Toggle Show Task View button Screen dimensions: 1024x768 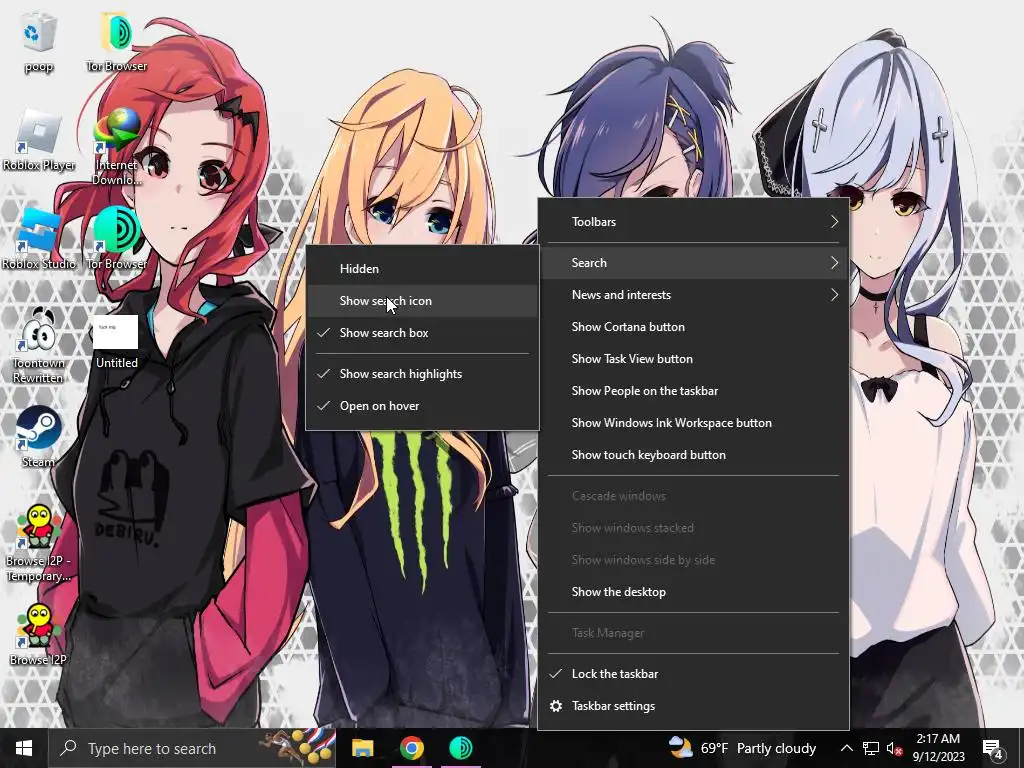coord(693,359)
